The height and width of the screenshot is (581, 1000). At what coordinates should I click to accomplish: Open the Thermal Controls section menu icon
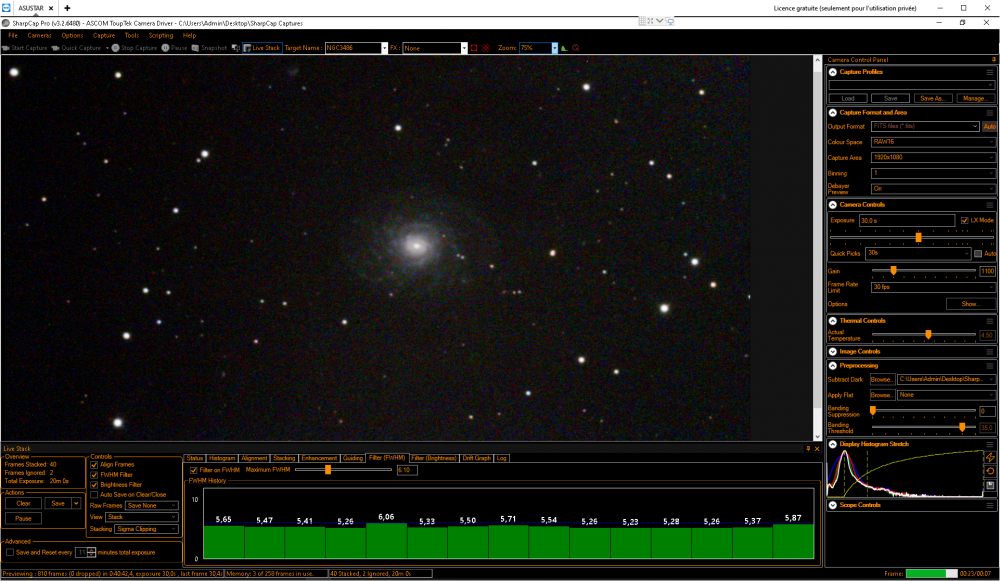[990, 321]
